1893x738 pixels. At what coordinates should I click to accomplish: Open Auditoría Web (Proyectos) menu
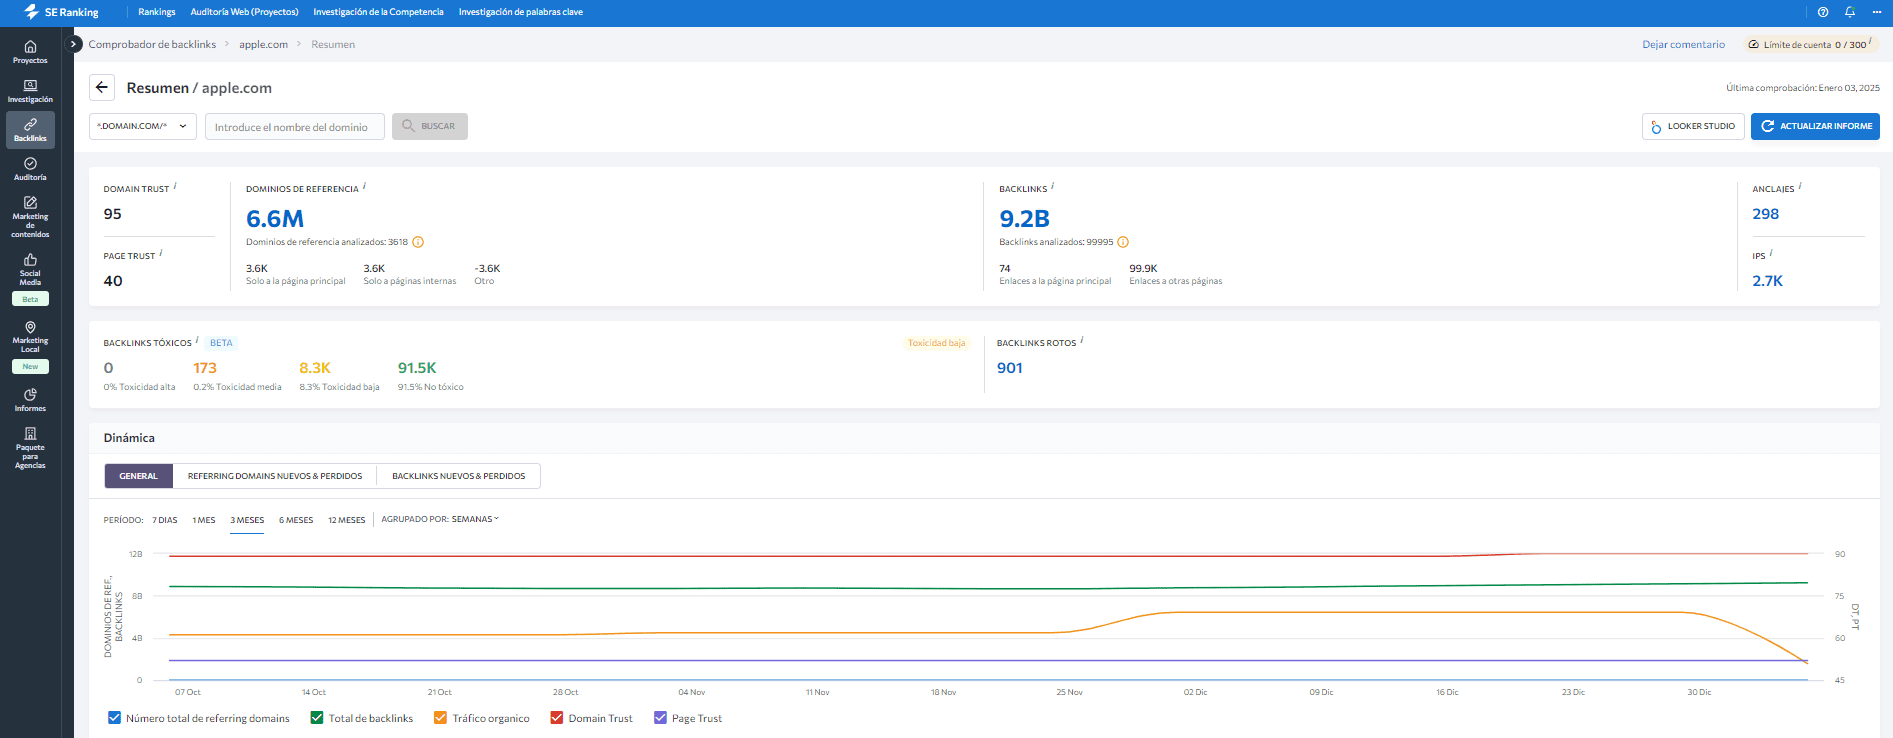(244, 12)
